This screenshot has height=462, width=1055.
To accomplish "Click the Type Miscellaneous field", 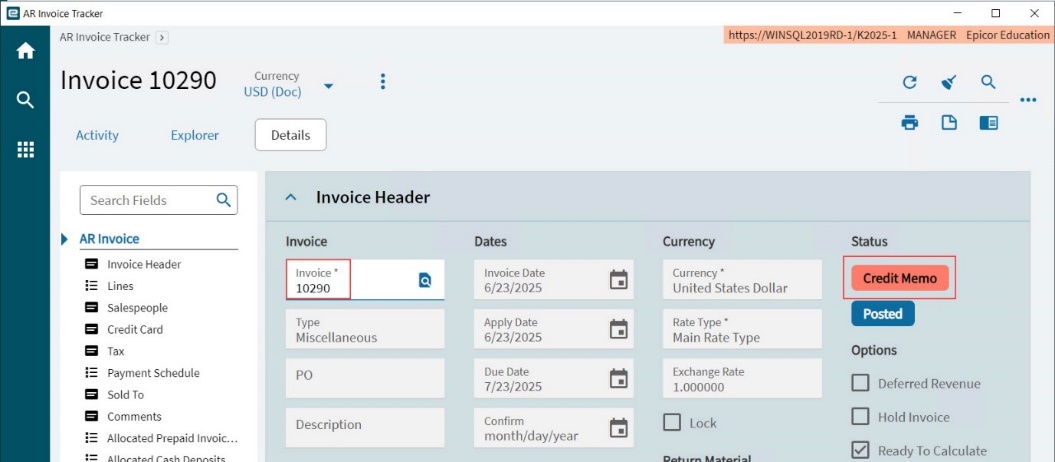I will coord(365,329).
